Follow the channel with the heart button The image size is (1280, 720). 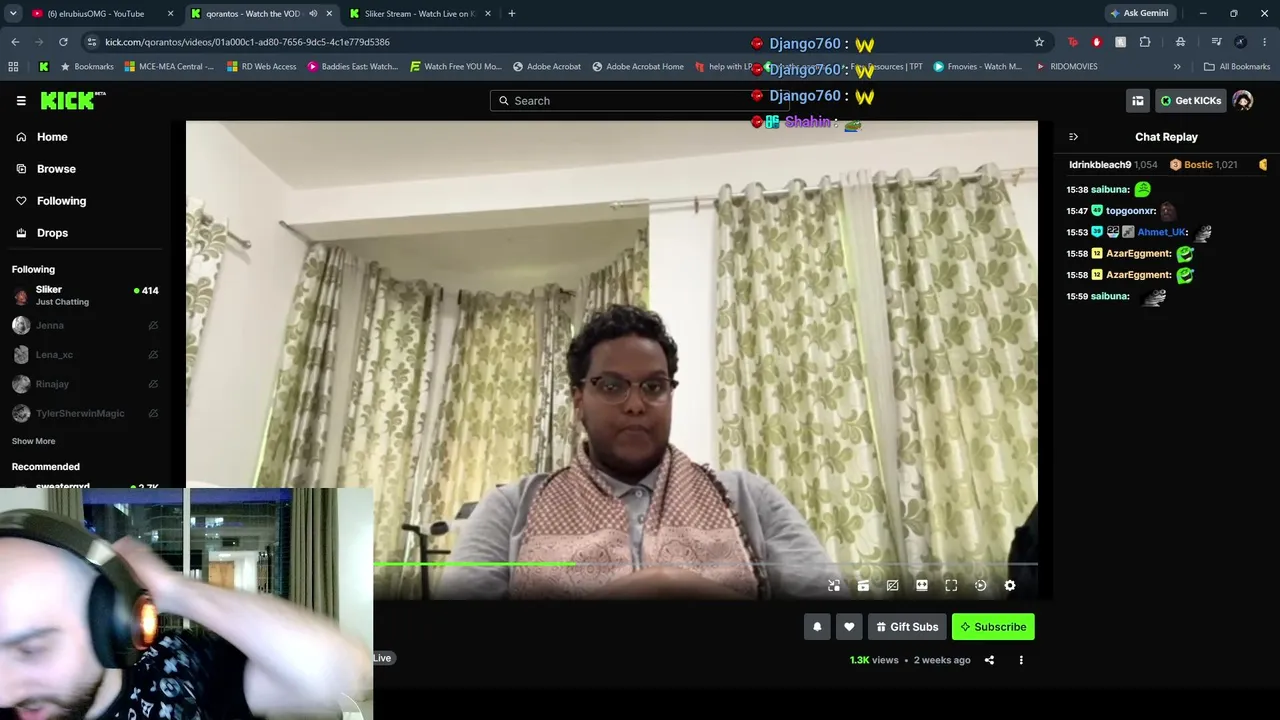point(849,627)
